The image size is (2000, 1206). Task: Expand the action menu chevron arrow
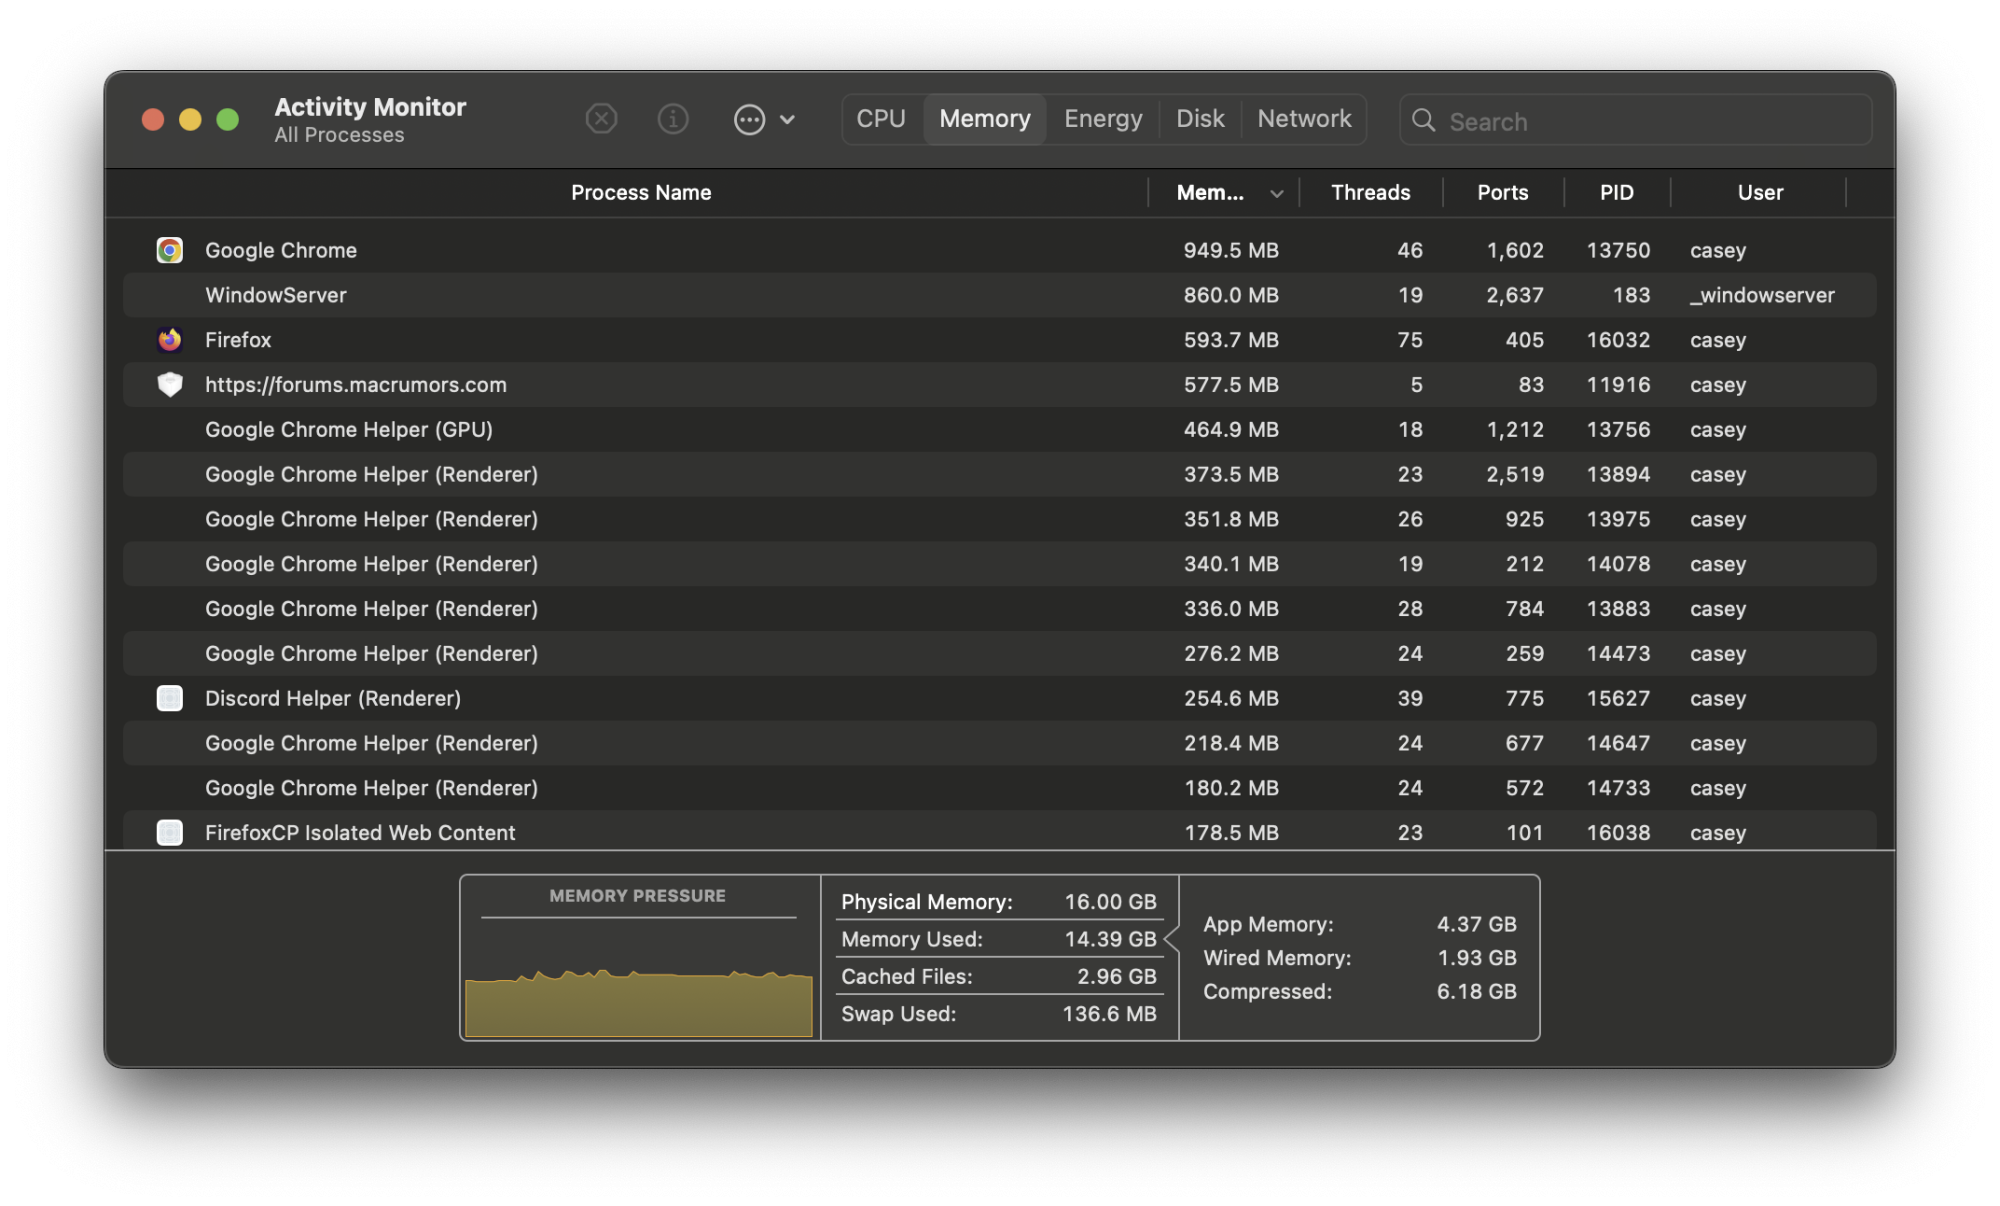coord(788,120)
